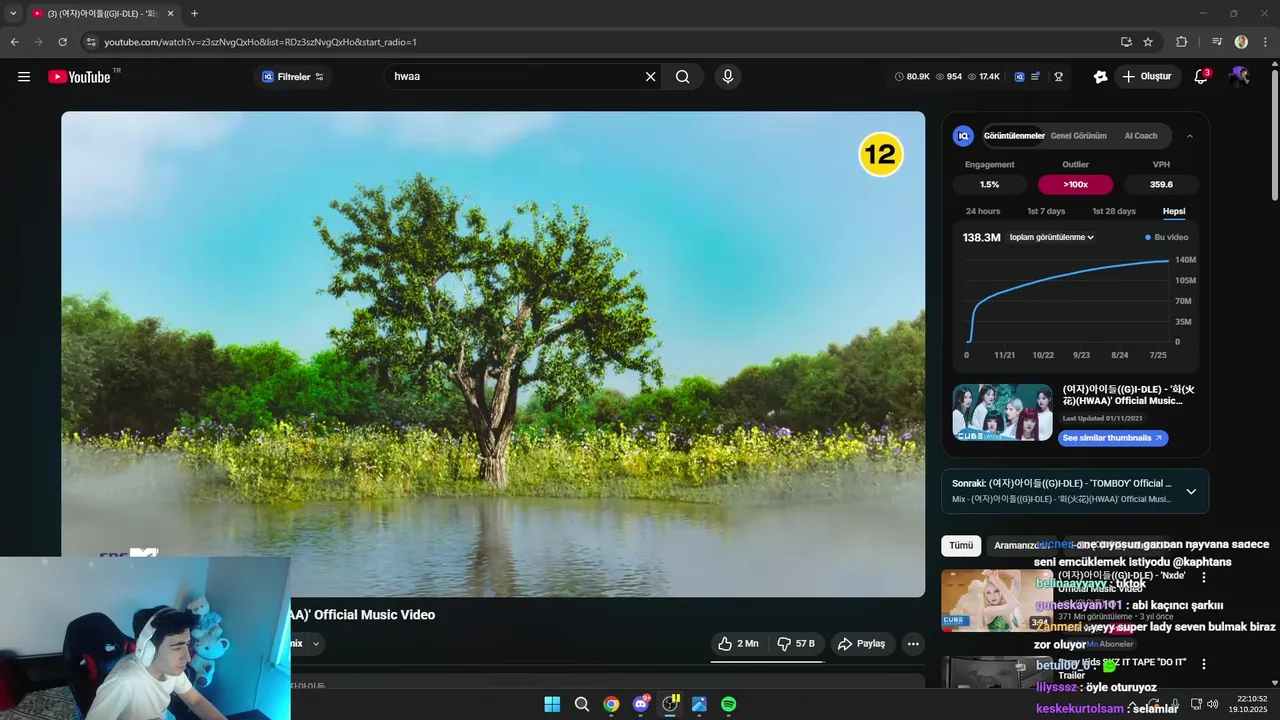Open the Filtreler filter button

coord(293,77)
